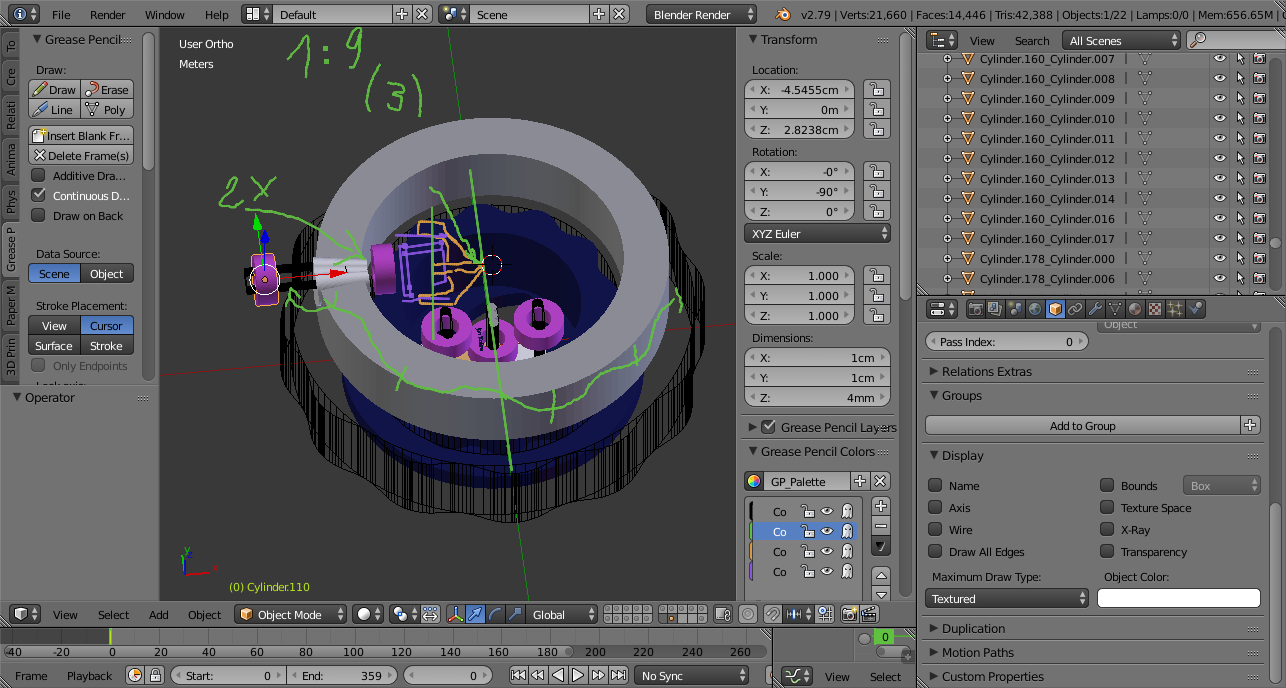Tick the Name display checkbox
This screenshot has height=688, width=1286.
(x=935, y=485)
